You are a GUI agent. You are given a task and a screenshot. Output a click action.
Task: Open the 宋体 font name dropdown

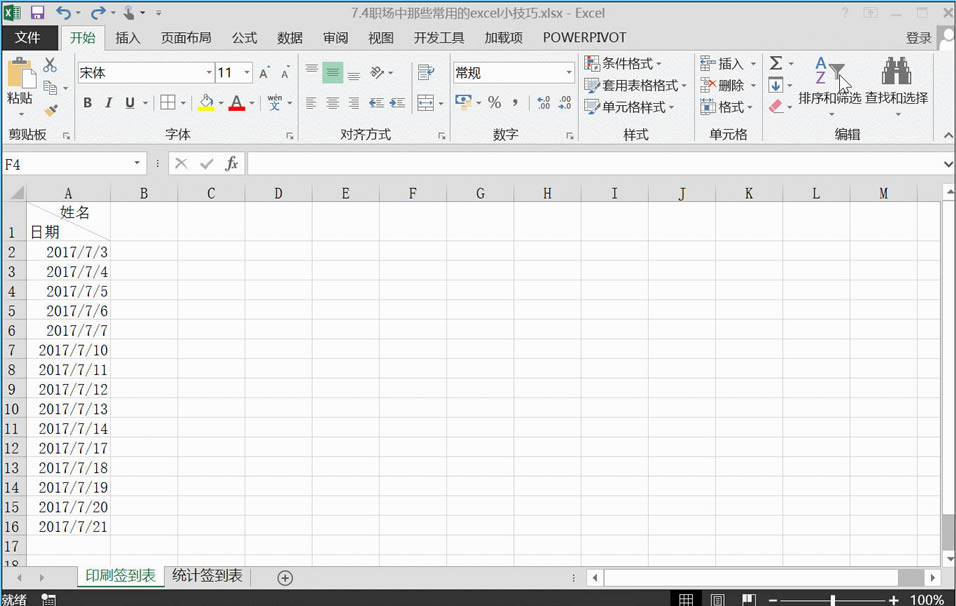coord(208,72)
